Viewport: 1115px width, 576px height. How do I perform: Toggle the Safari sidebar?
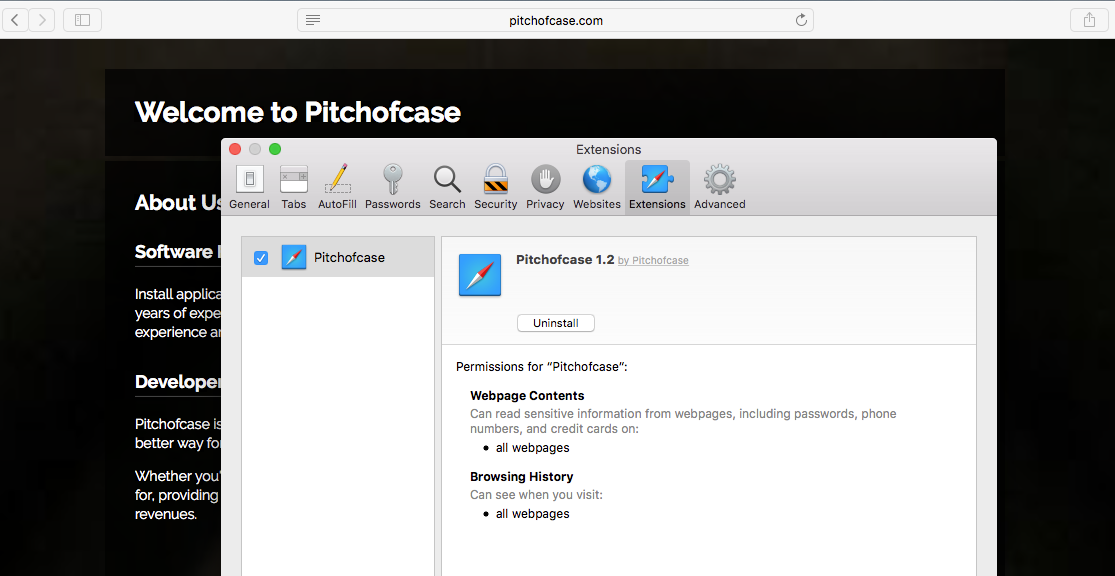[x=82, y=20]
